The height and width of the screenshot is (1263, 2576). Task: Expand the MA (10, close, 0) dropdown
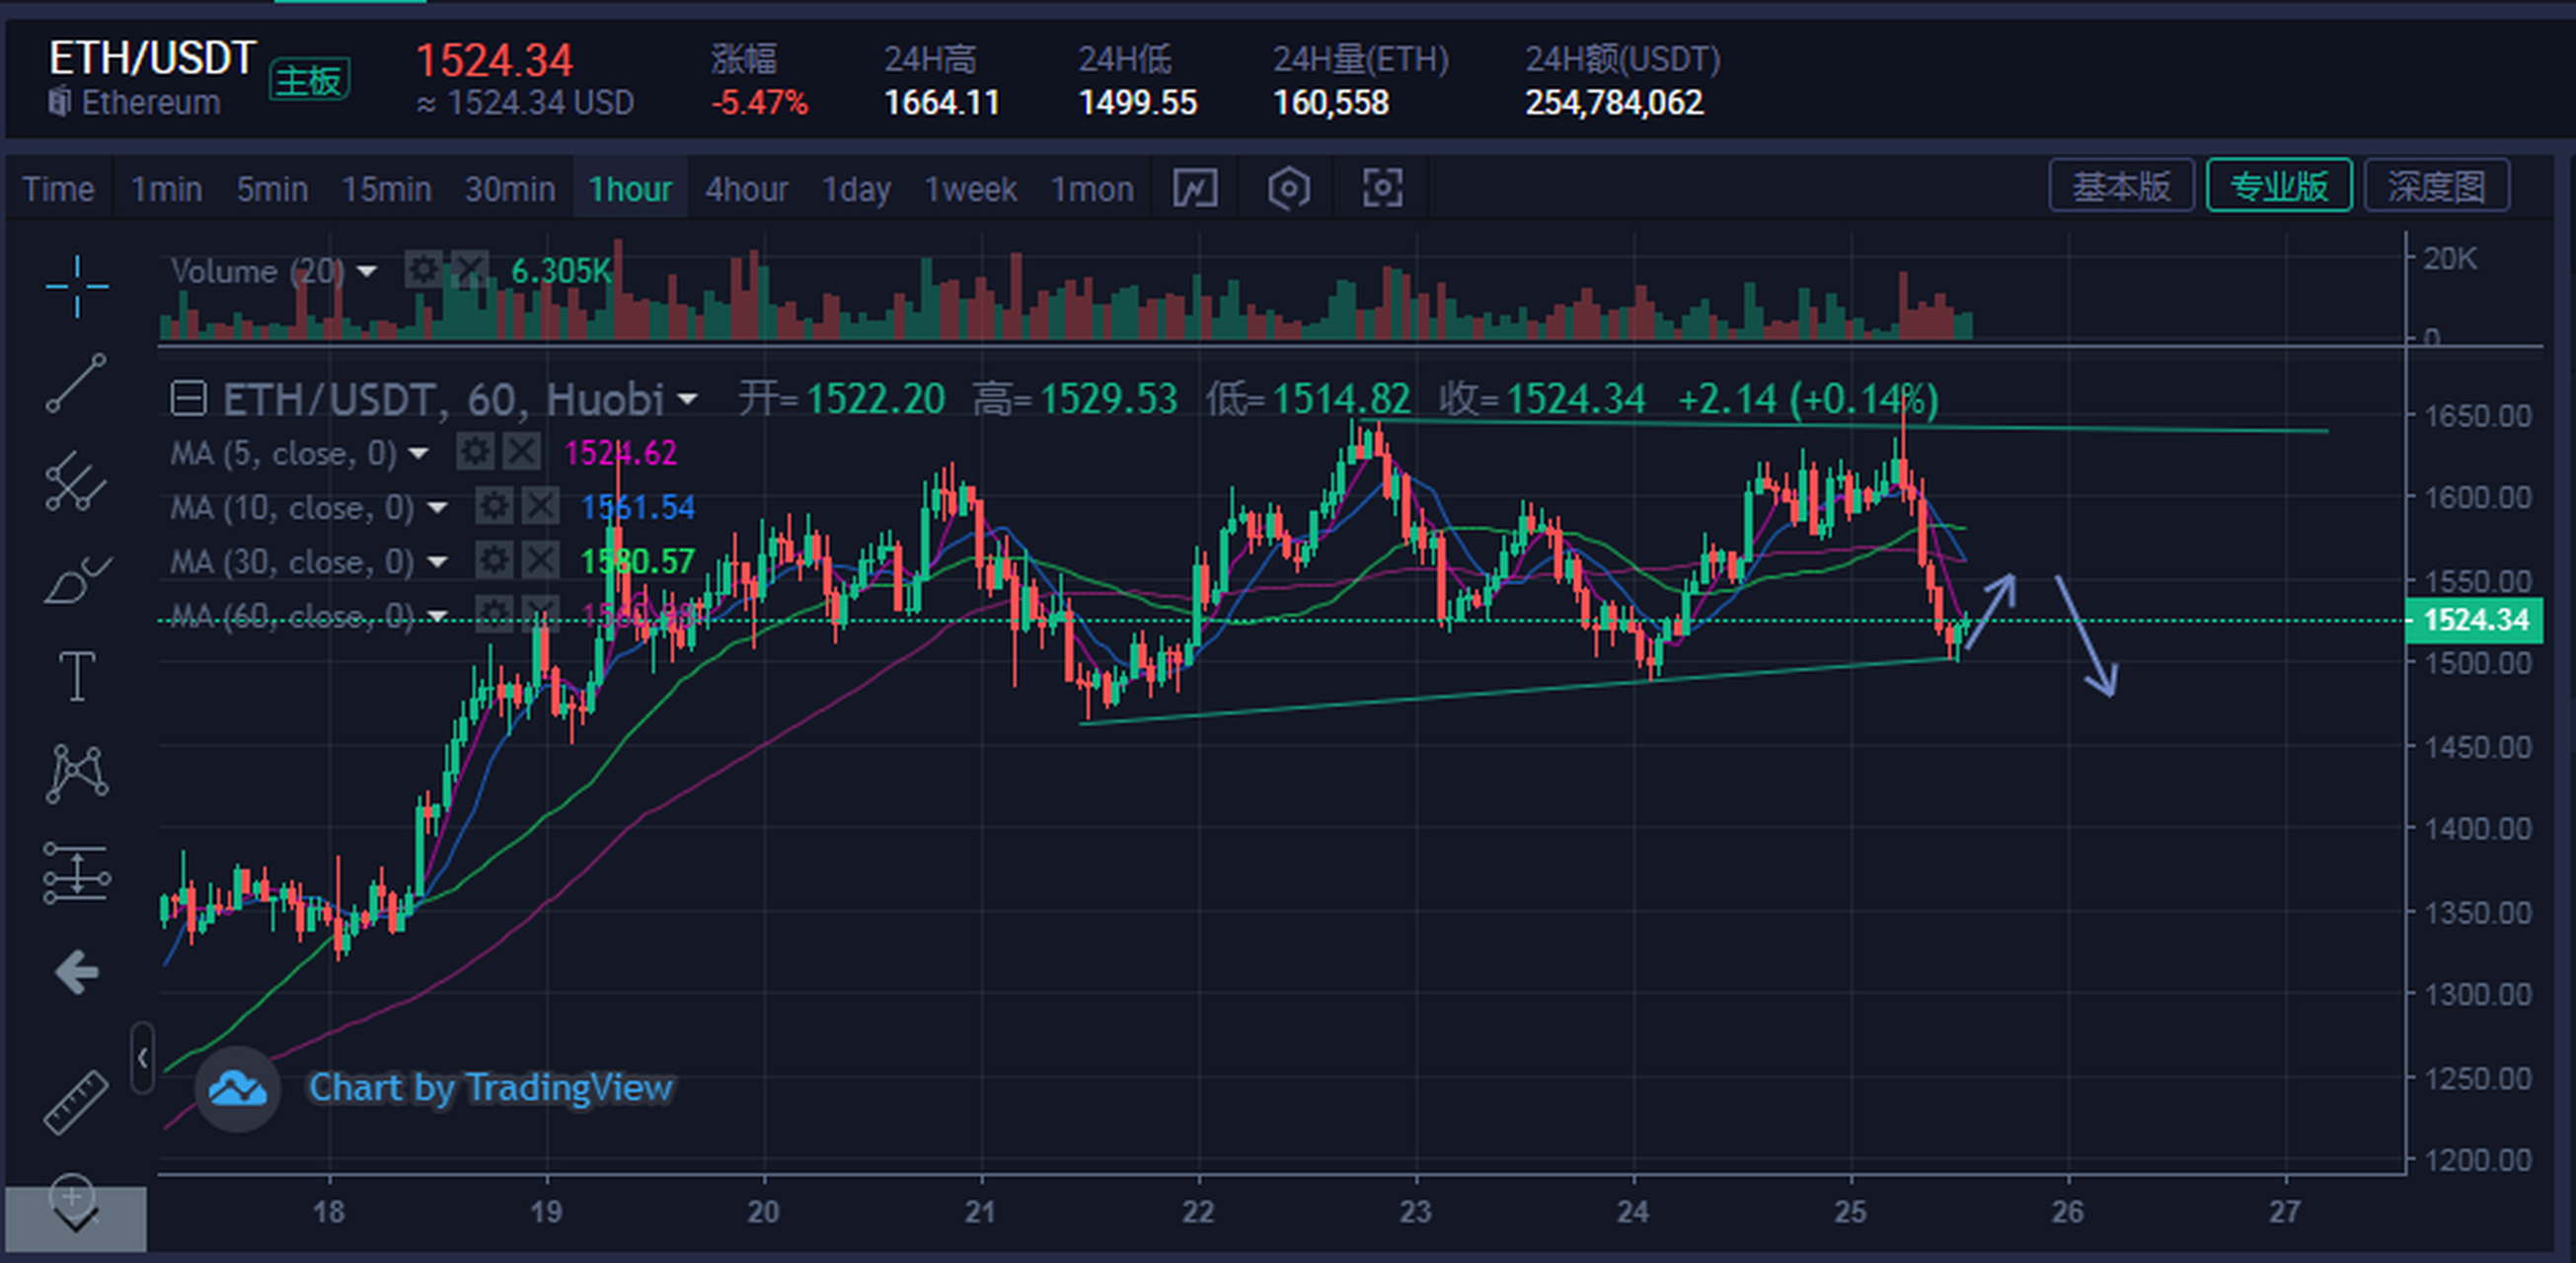437,508
